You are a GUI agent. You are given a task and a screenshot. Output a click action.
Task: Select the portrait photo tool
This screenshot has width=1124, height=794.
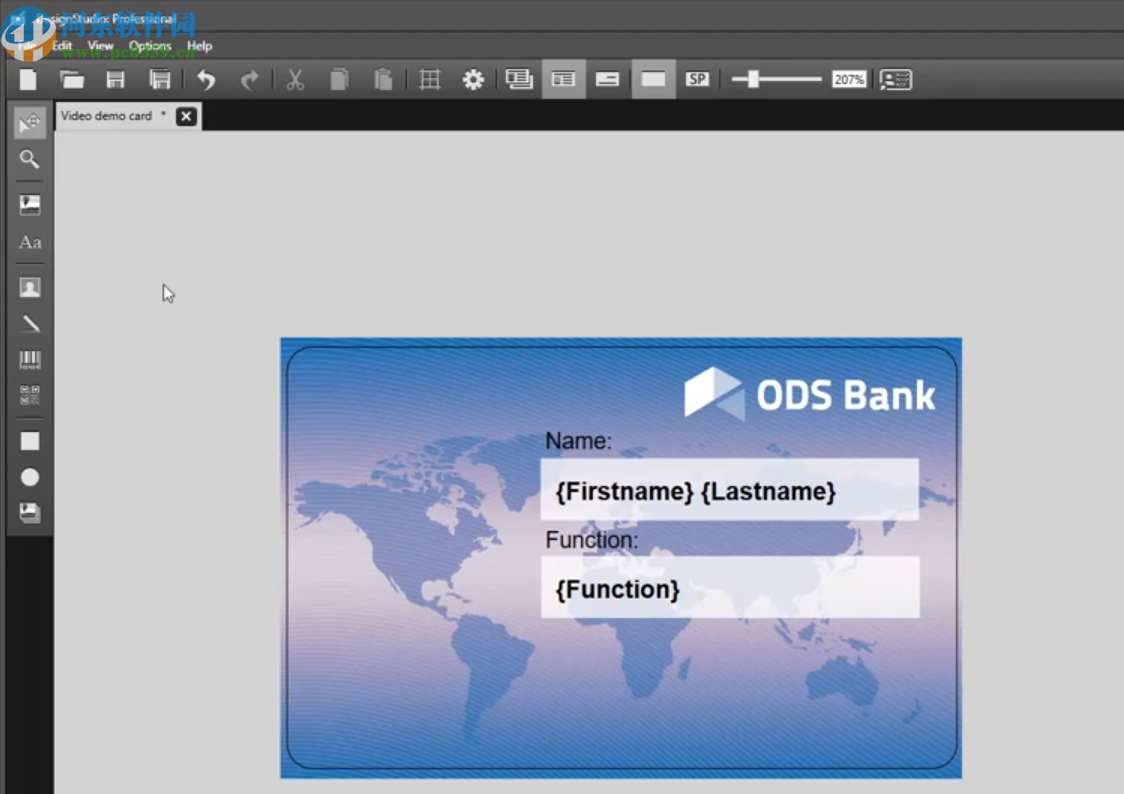pos(29,288)
